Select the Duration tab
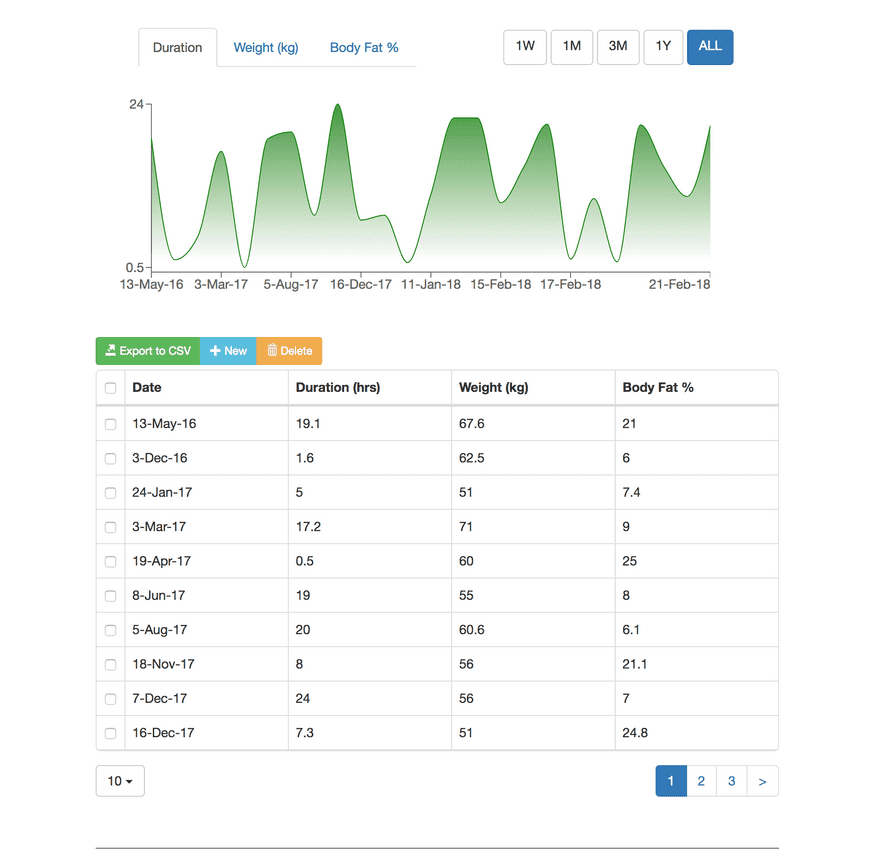This screenshot has height=866, width=870. [178, 48]
